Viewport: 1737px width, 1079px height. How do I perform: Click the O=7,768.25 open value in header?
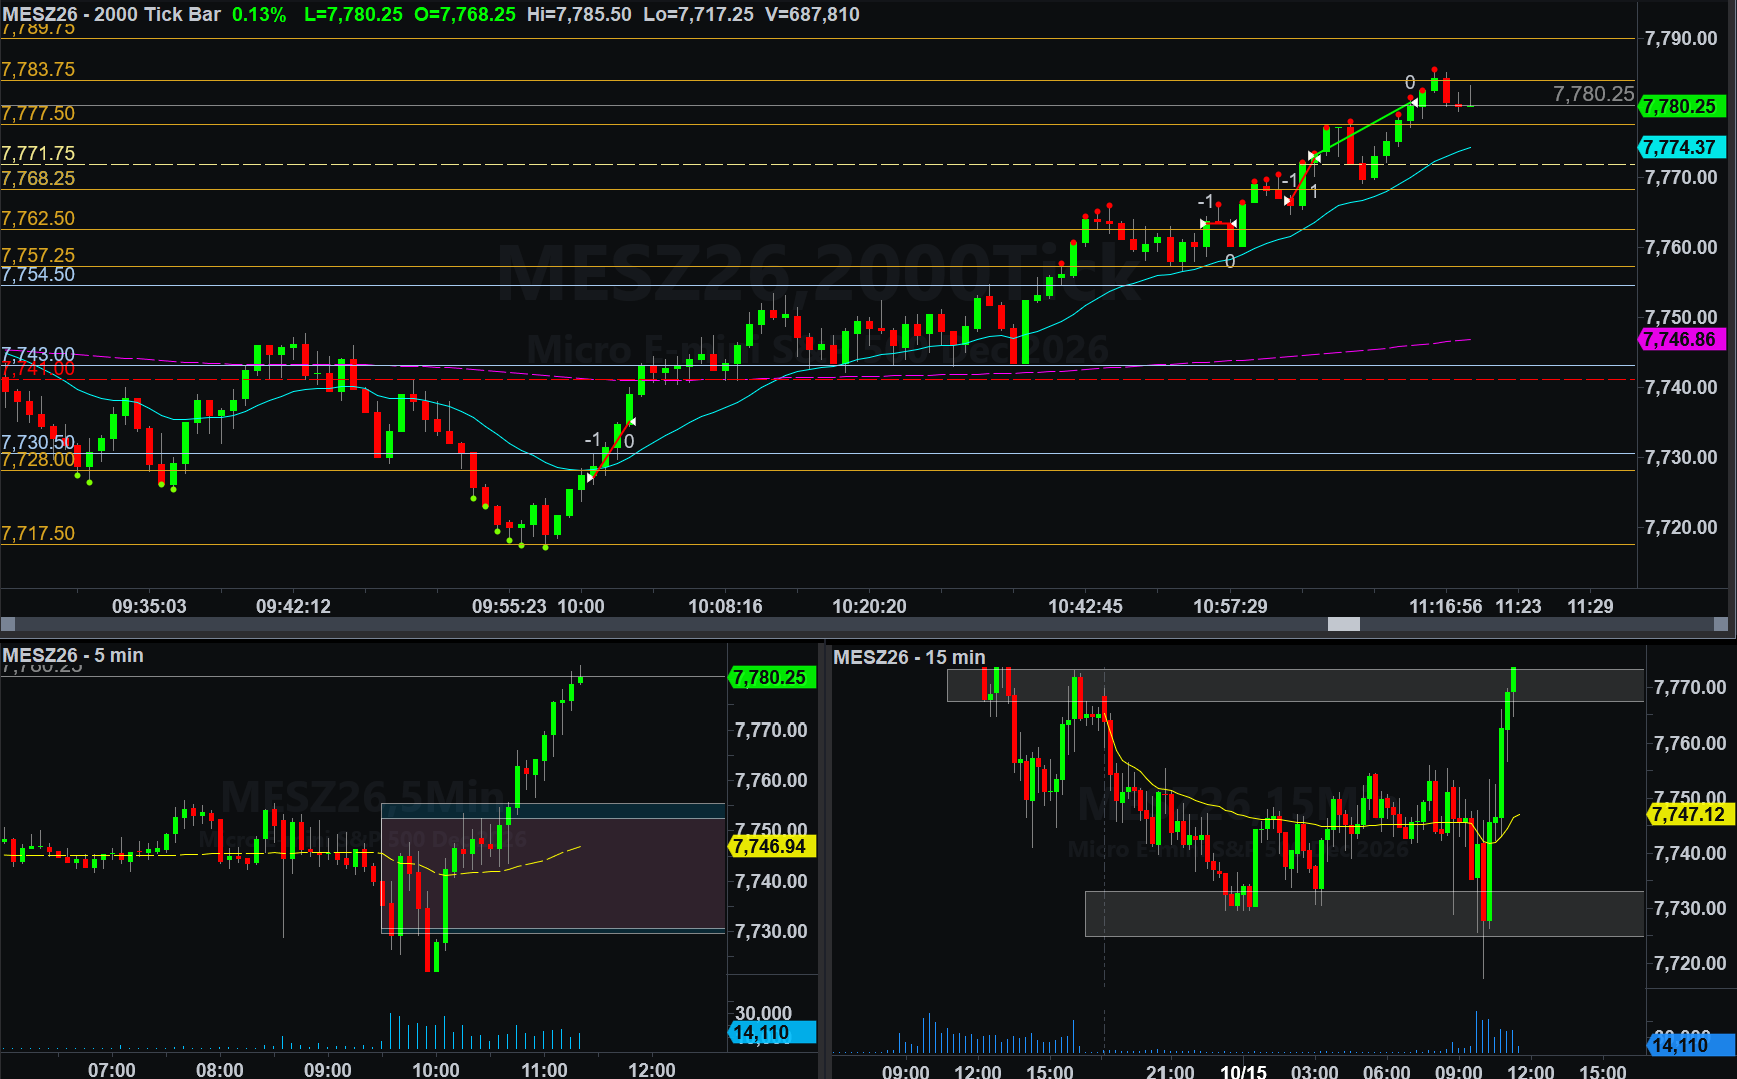(x=465, y=14)
